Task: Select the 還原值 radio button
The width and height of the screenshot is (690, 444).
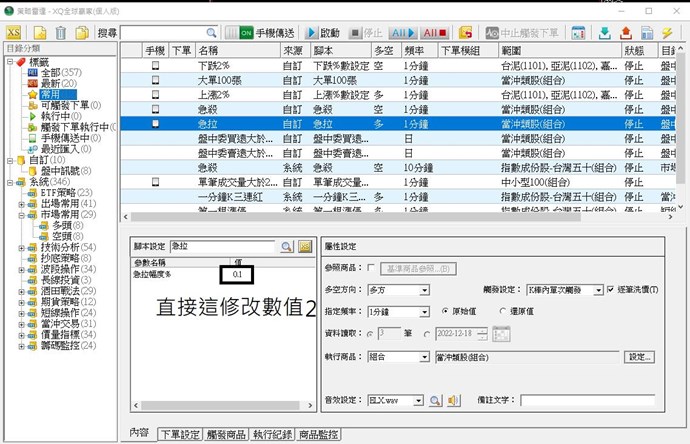Action: (503, 311)
